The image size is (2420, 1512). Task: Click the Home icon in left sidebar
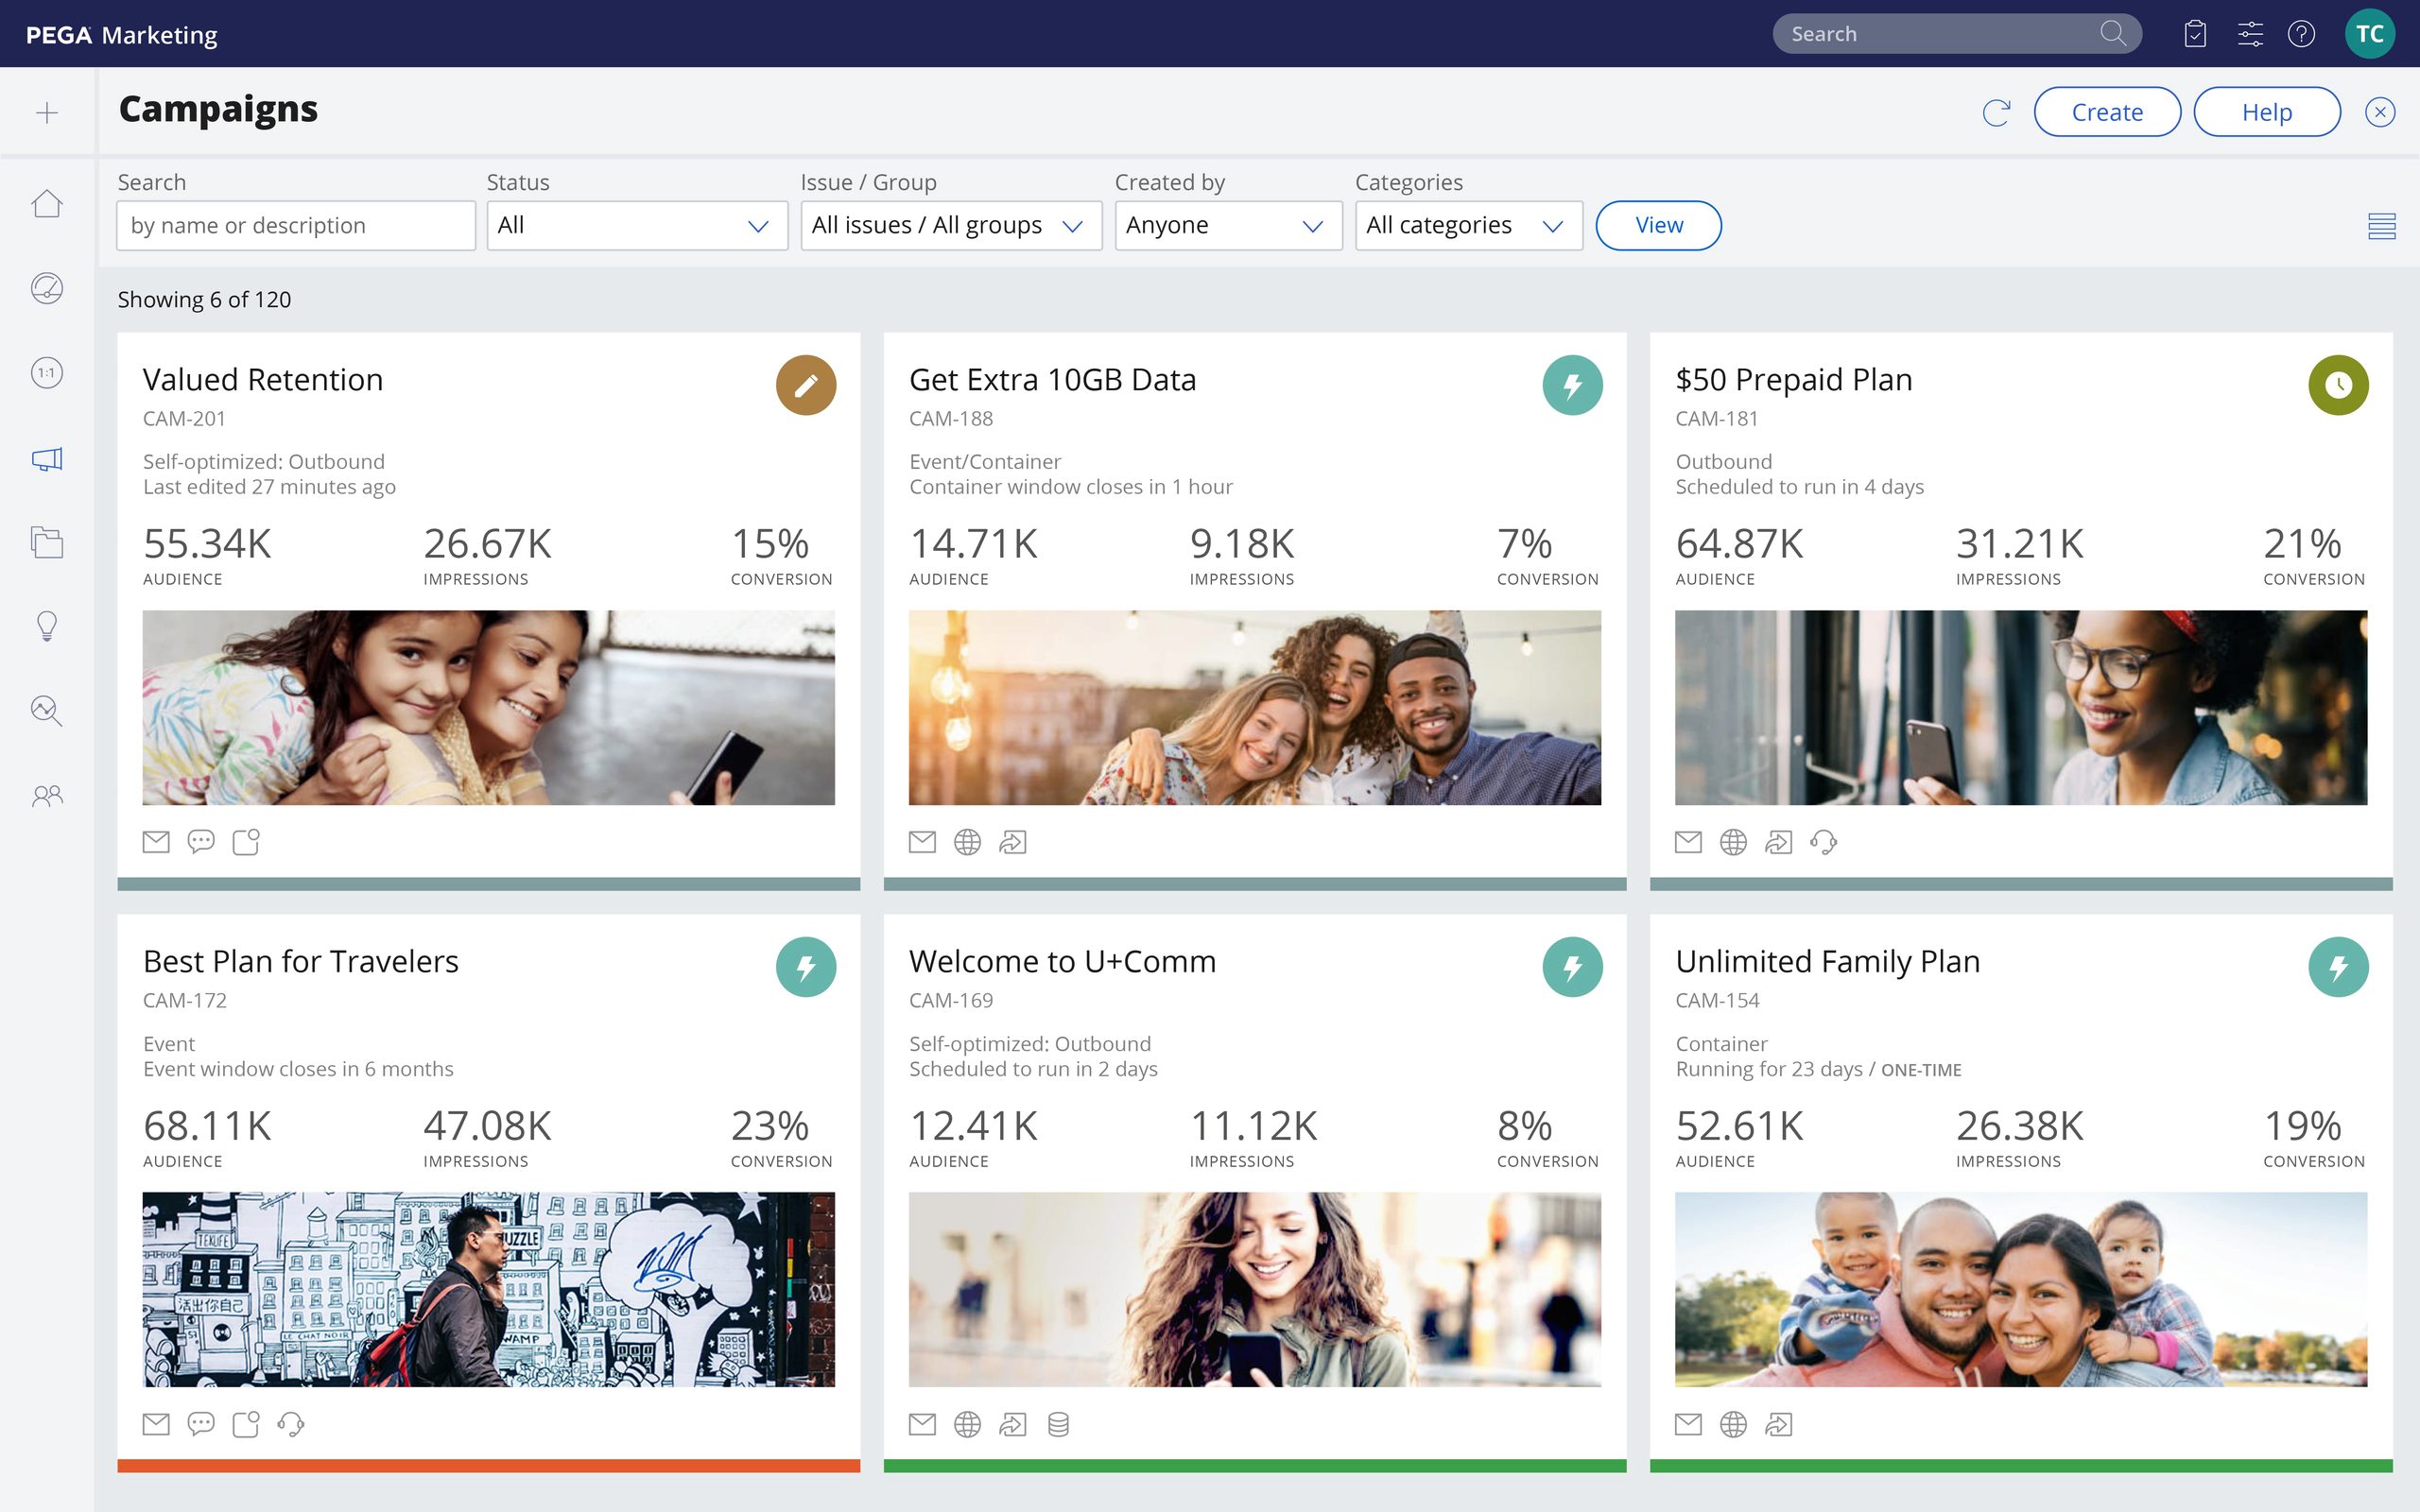(x=47, y=204)
